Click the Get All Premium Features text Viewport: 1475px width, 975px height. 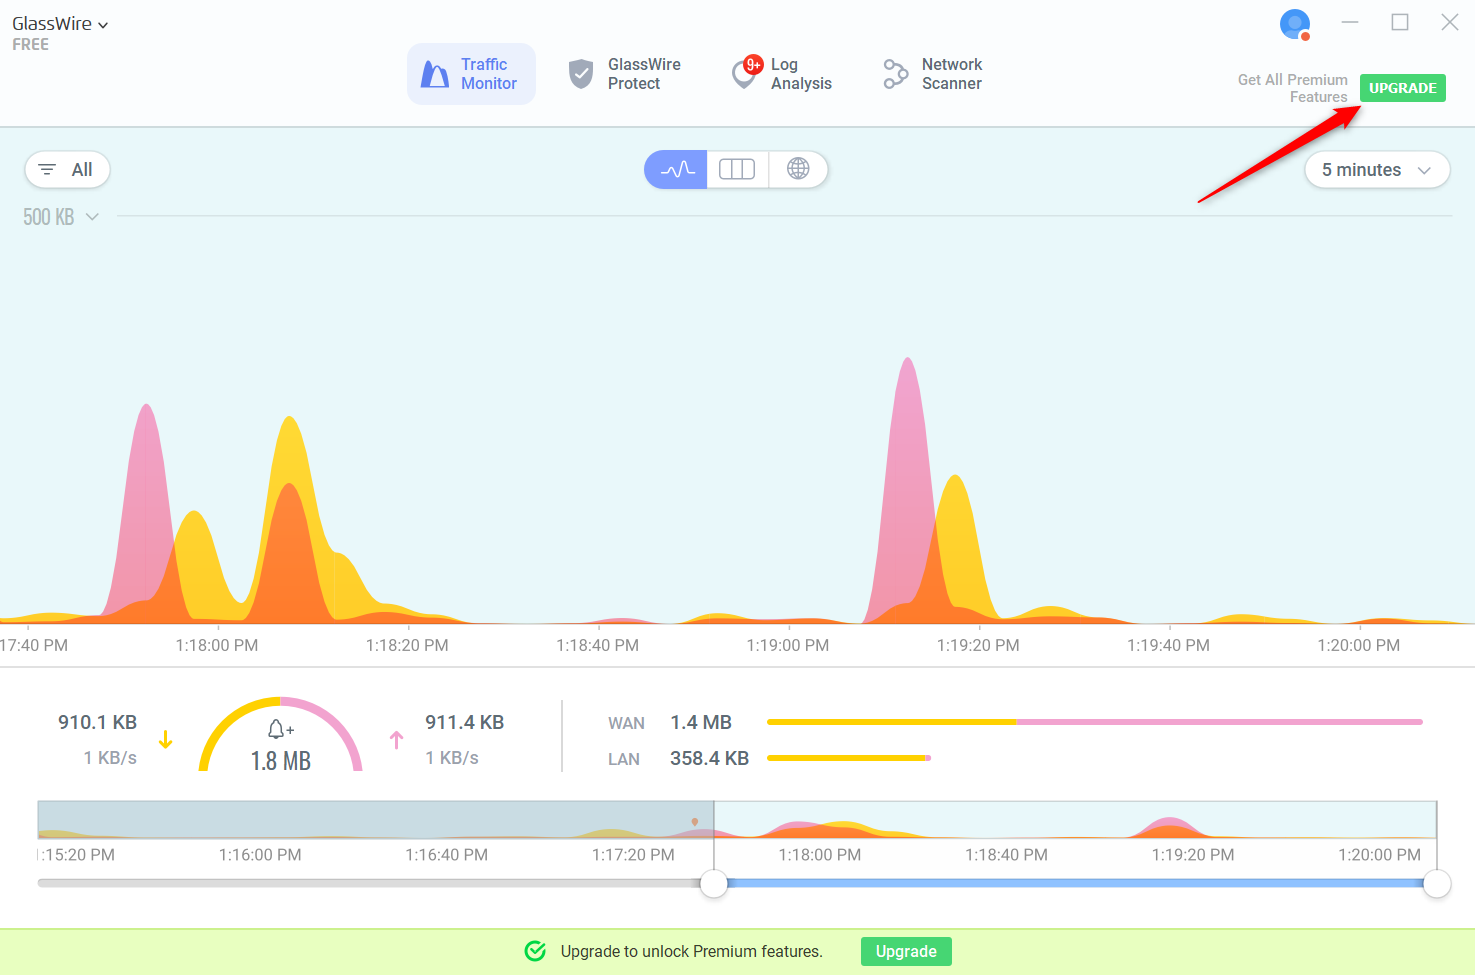point(1293,88)
